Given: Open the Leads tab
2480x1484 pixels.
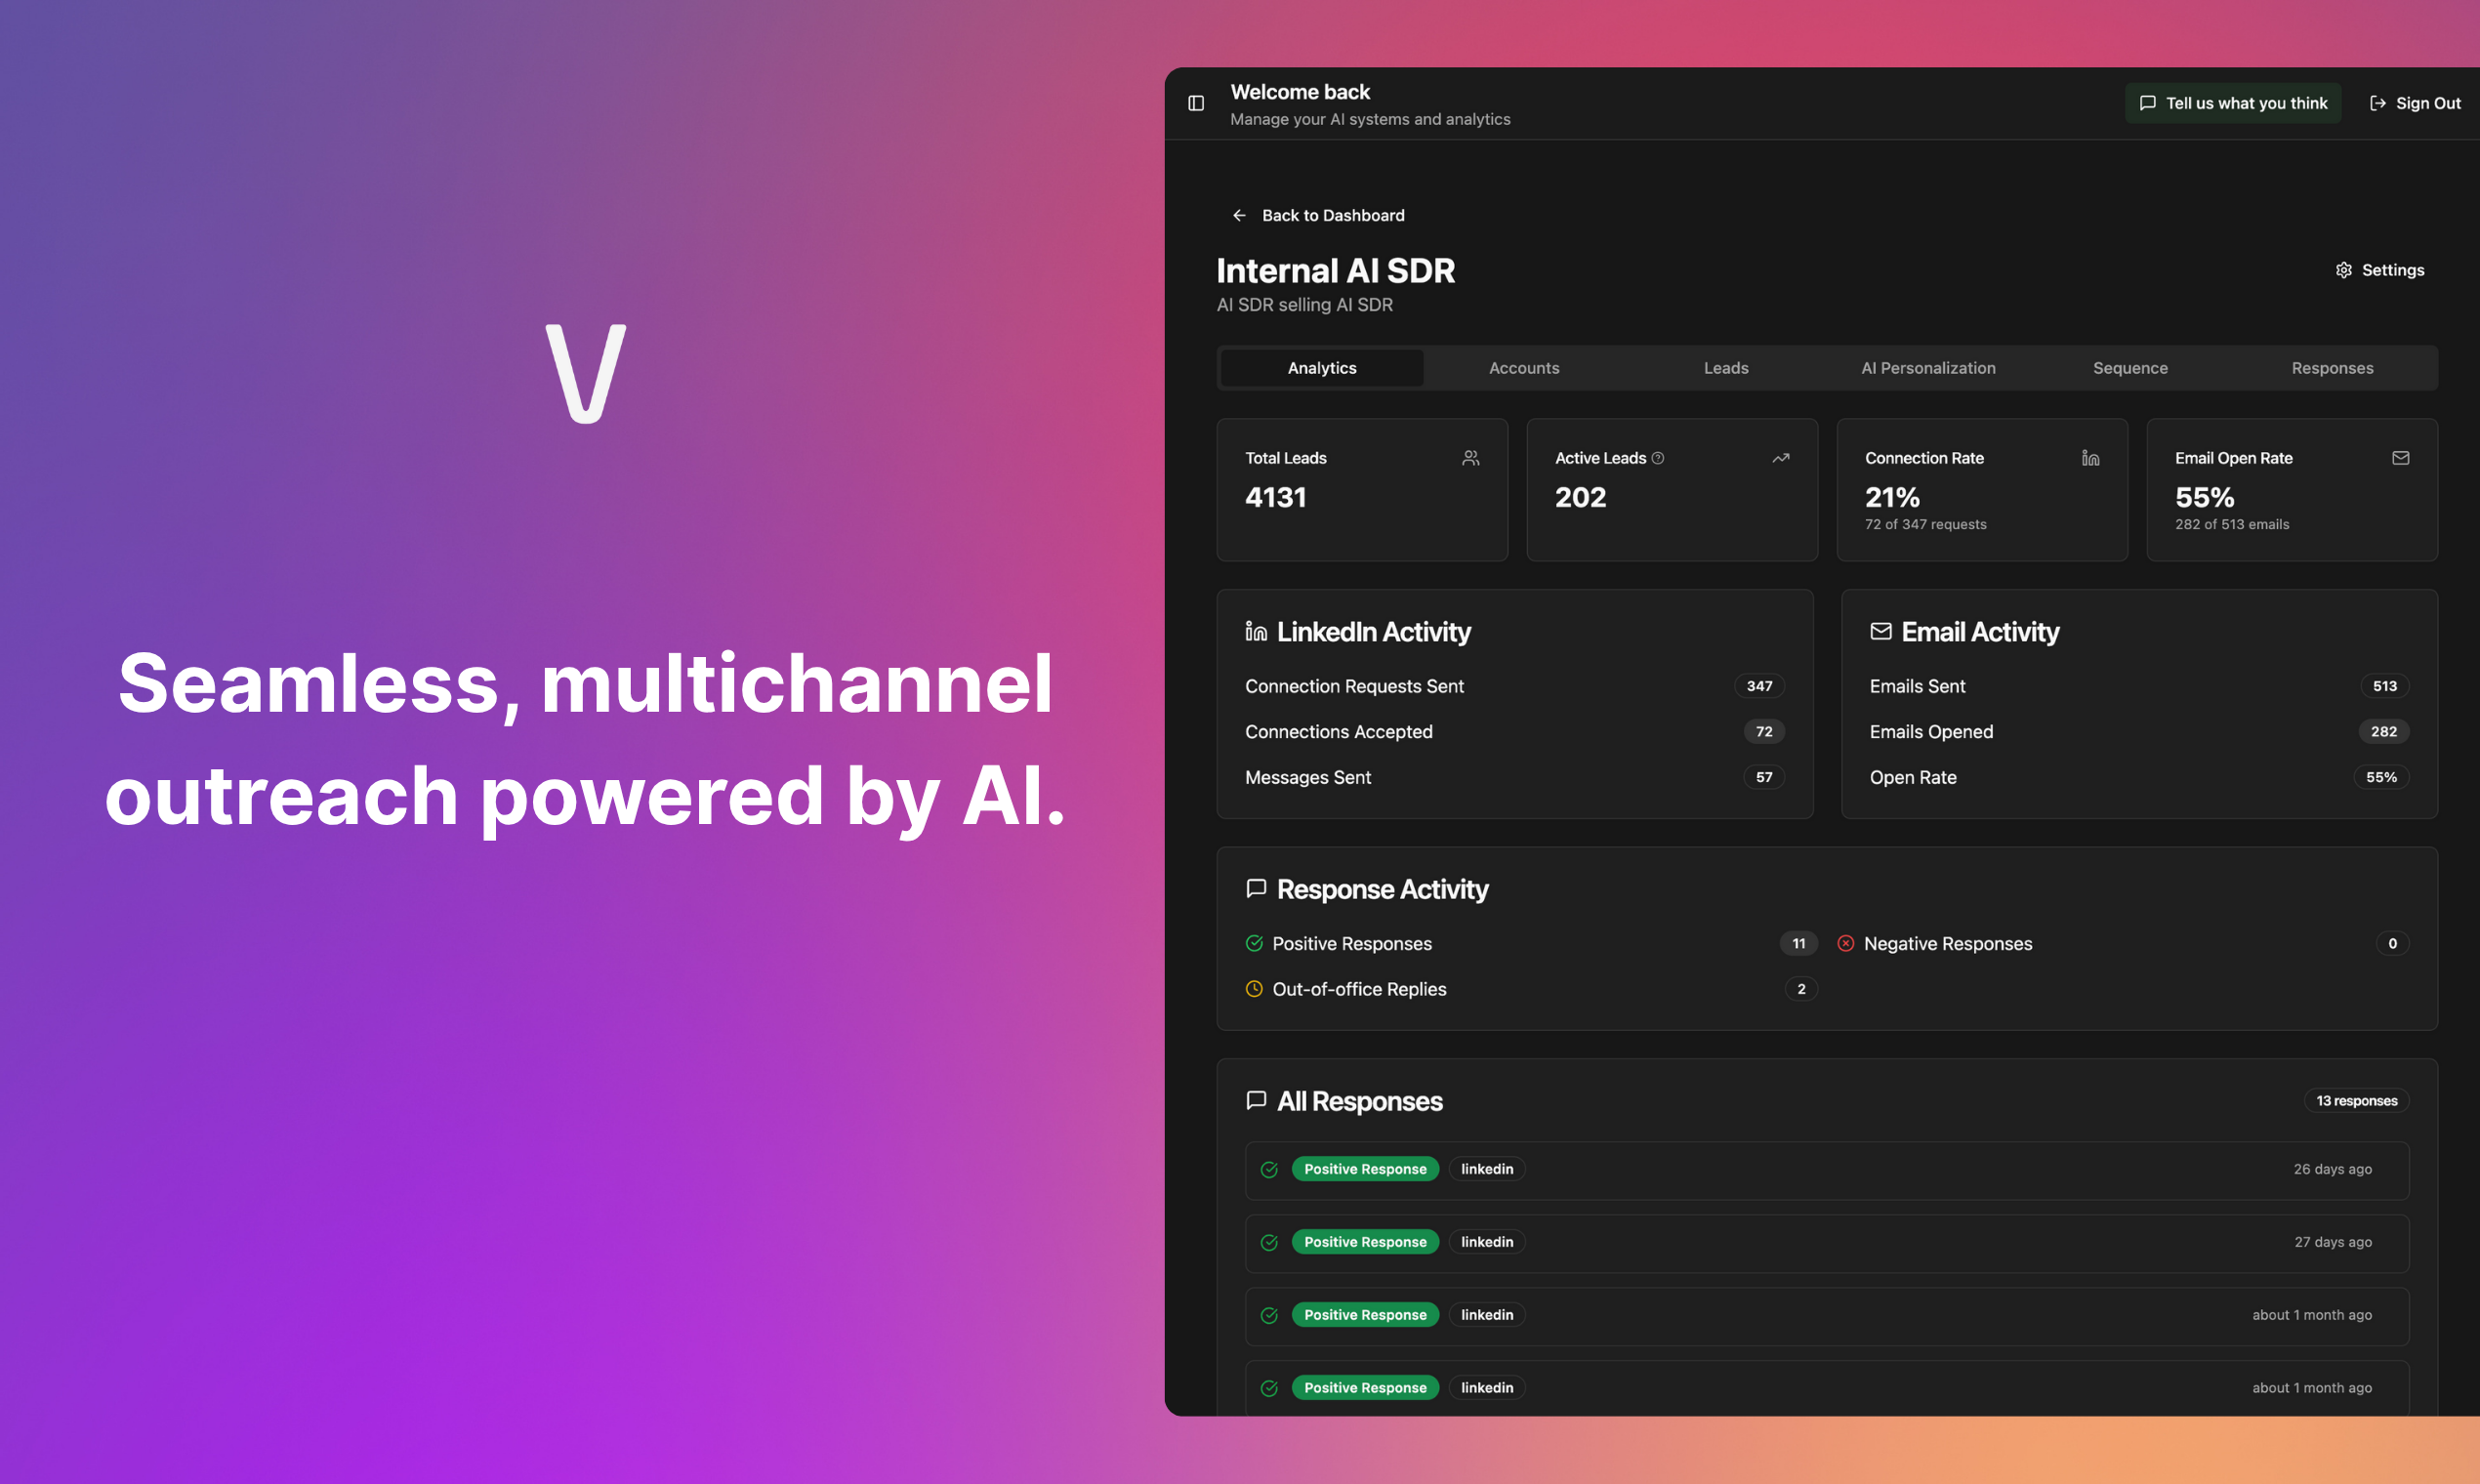Looking at the screenshot, I should [1726, 368].
